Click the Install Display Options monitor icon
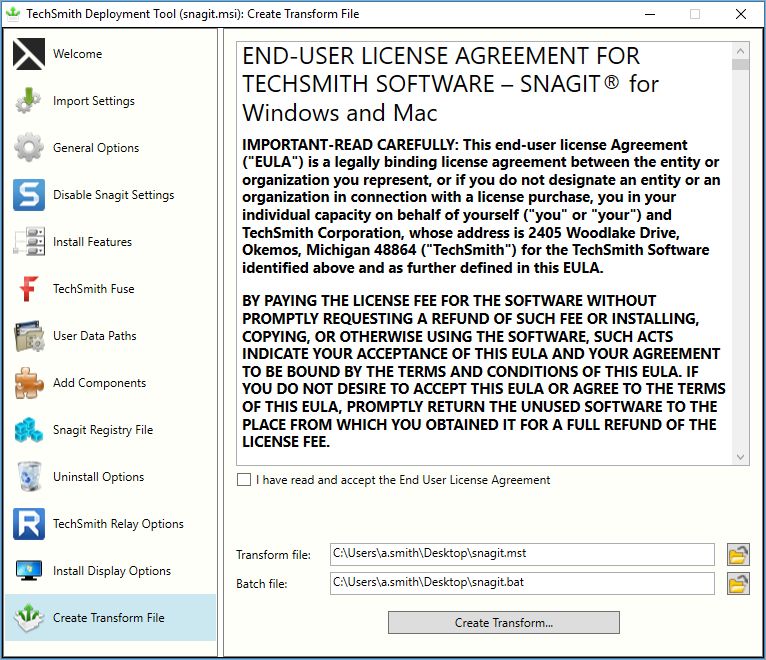This screenshot has width=766, height=660. (x=29, y=571)
